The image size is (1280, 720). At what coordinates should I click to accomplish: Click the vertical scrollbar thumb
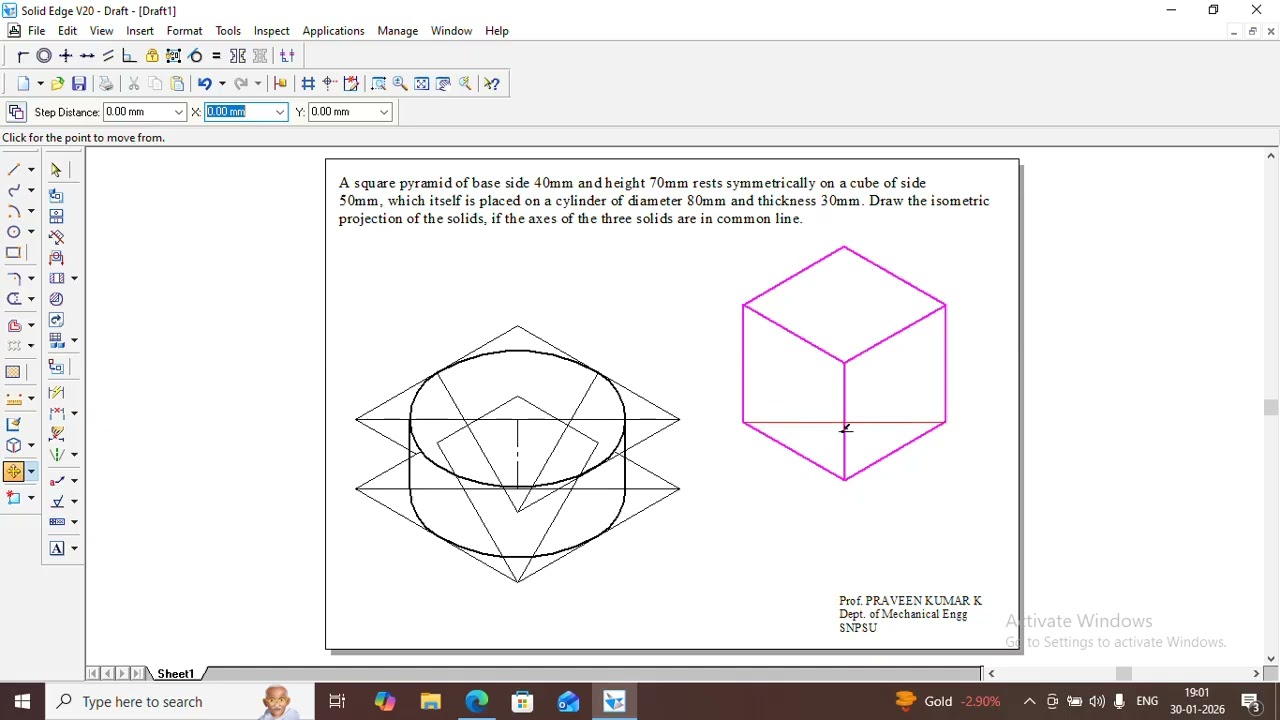(1271, 407)
